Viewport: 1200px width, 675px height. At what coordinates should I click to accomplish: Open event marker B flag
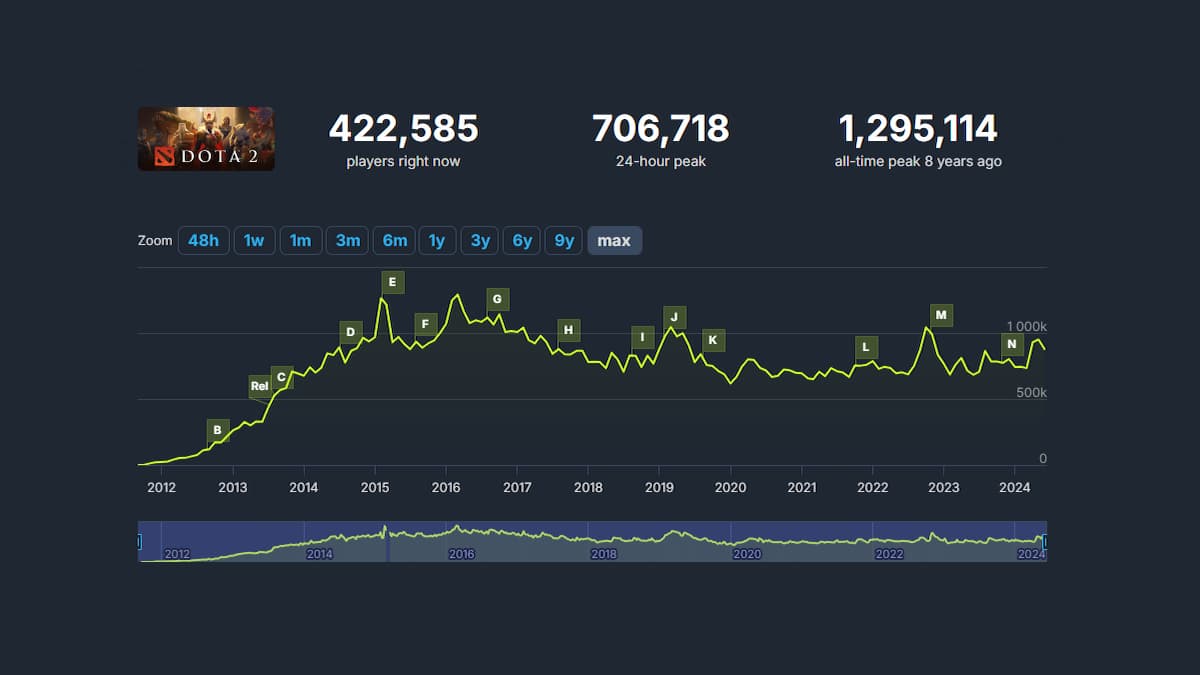(217, 431)
